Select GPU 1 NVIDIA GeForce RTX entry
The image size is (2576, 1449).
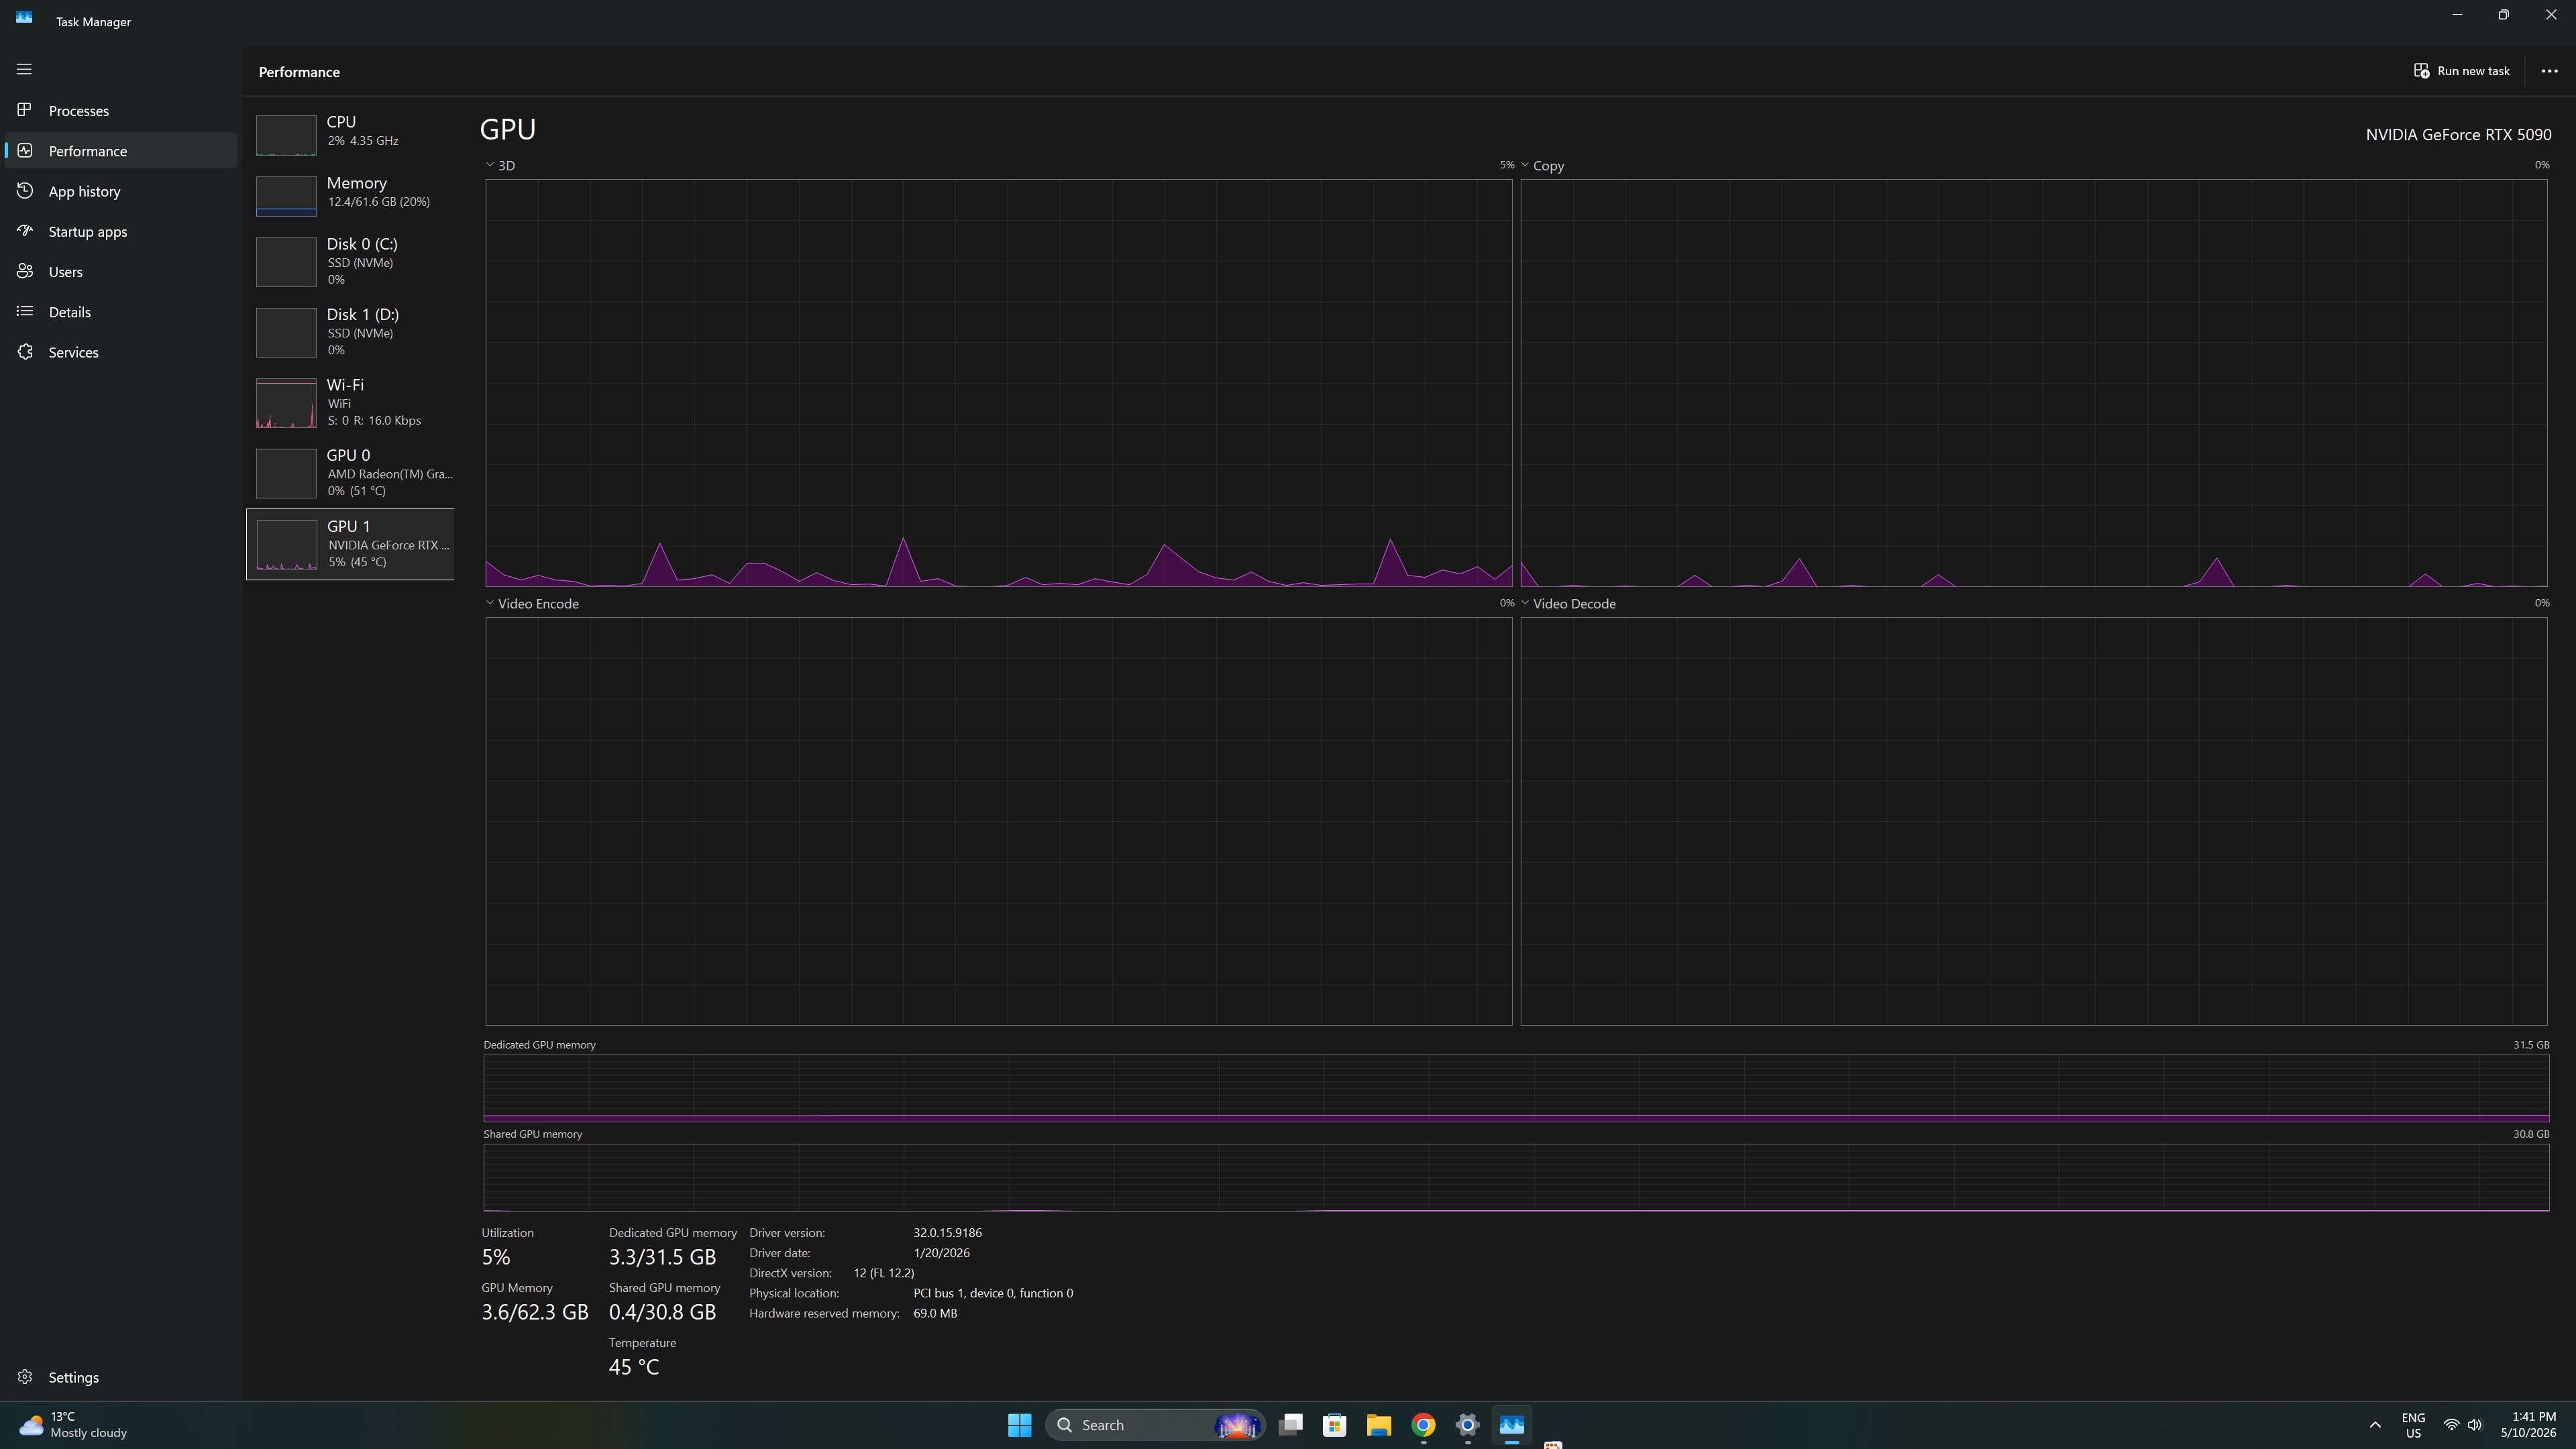[x=350, y=544]
